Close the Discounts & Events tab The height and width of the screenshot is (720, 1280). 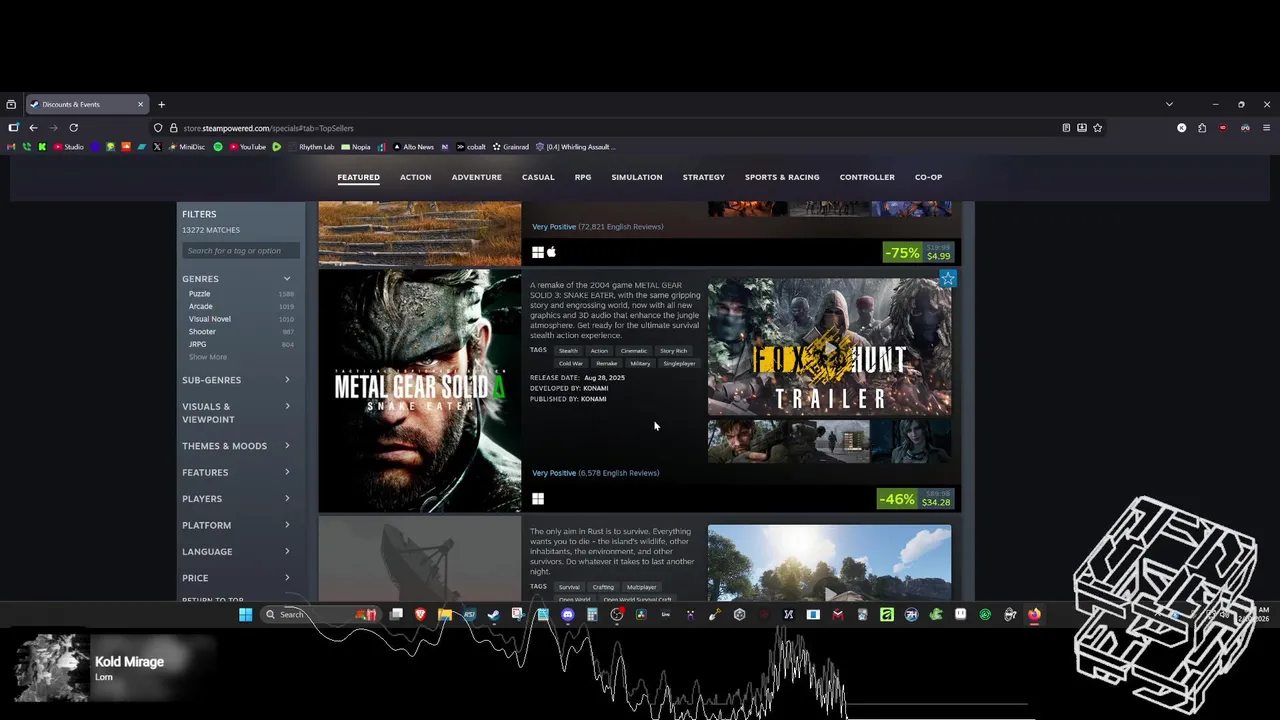tap(140, 104)
